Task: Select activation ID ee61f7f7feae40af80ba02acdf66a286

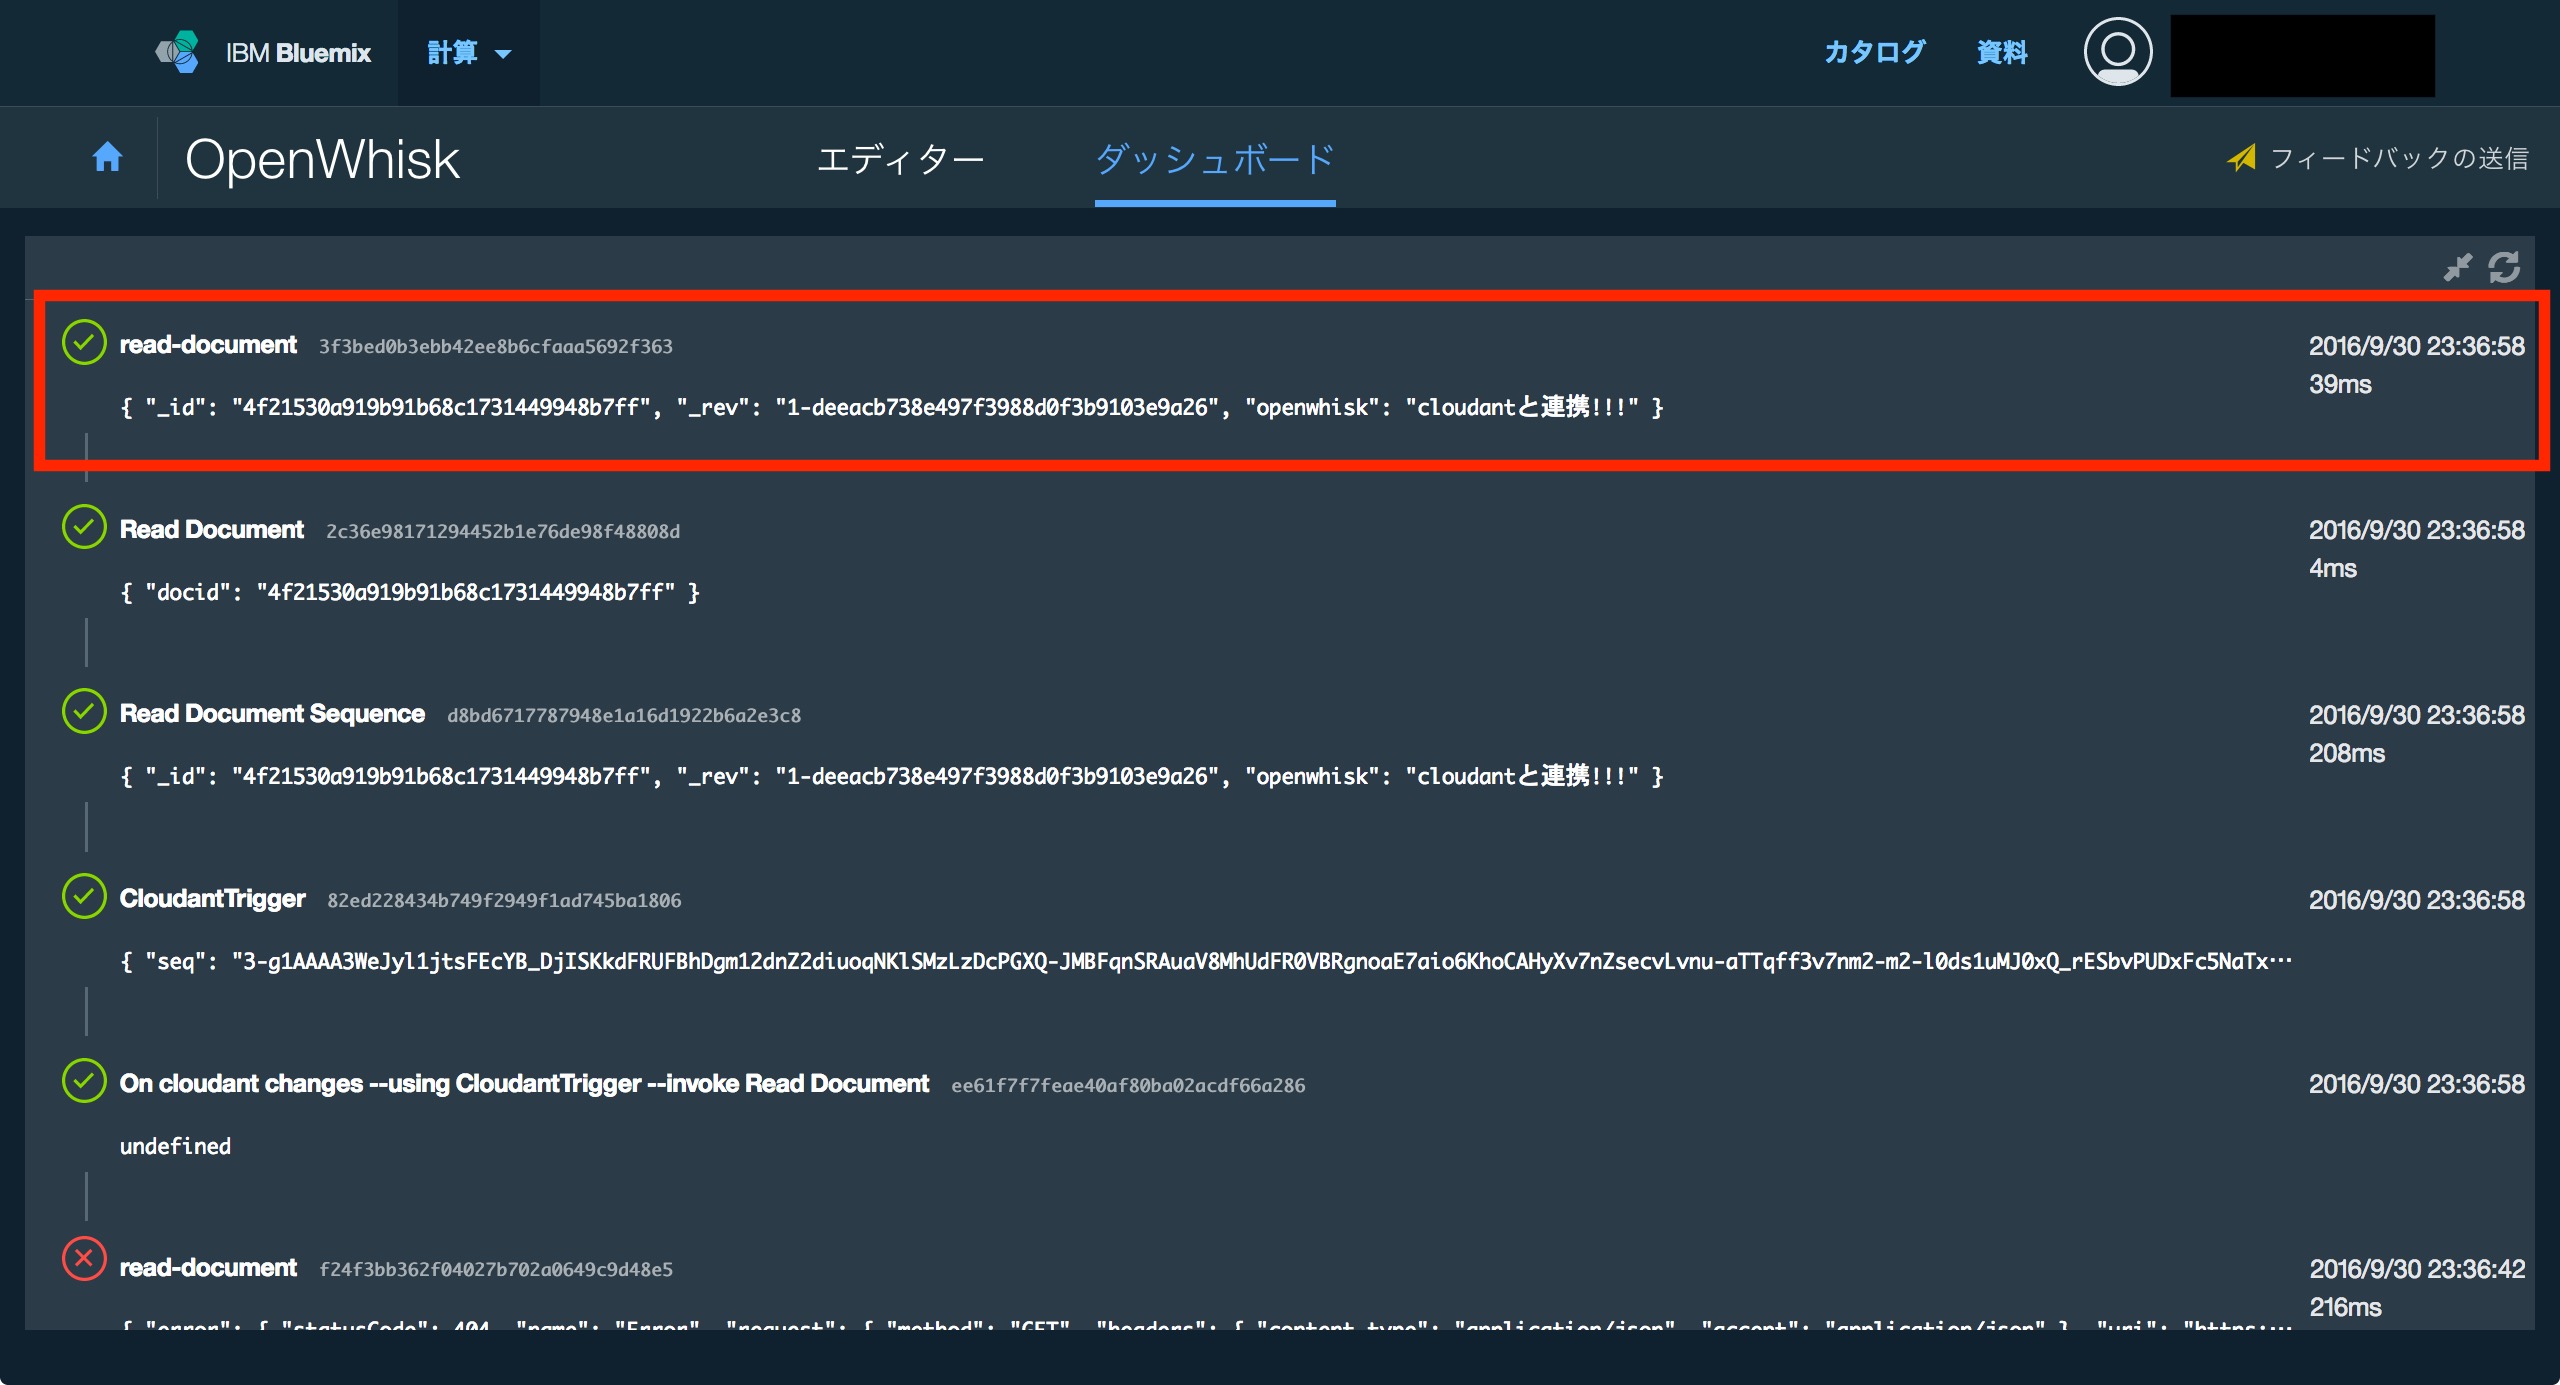Action: click(x=1128, y=1085)
